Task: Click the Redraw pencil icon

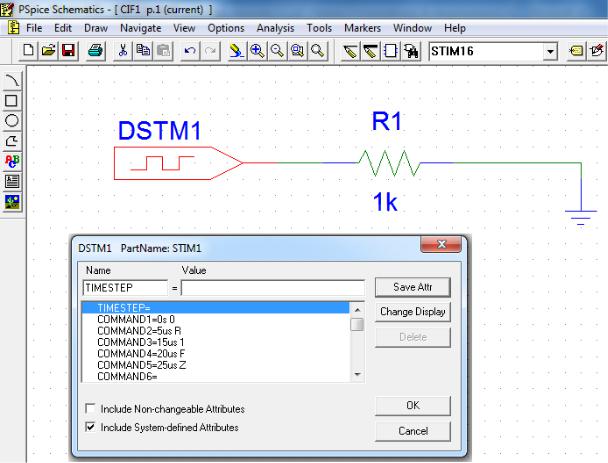Action: (237, 51)
